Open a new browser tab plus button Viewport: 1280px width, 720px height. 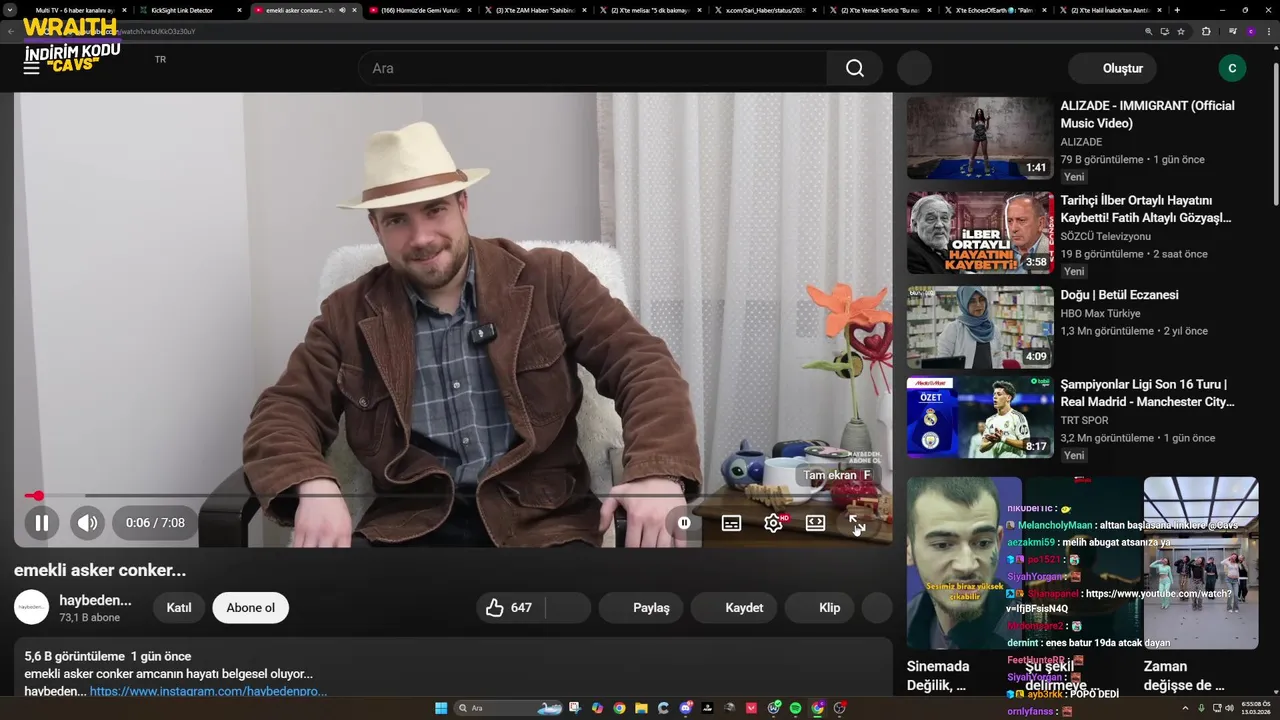click(1177, 10)
